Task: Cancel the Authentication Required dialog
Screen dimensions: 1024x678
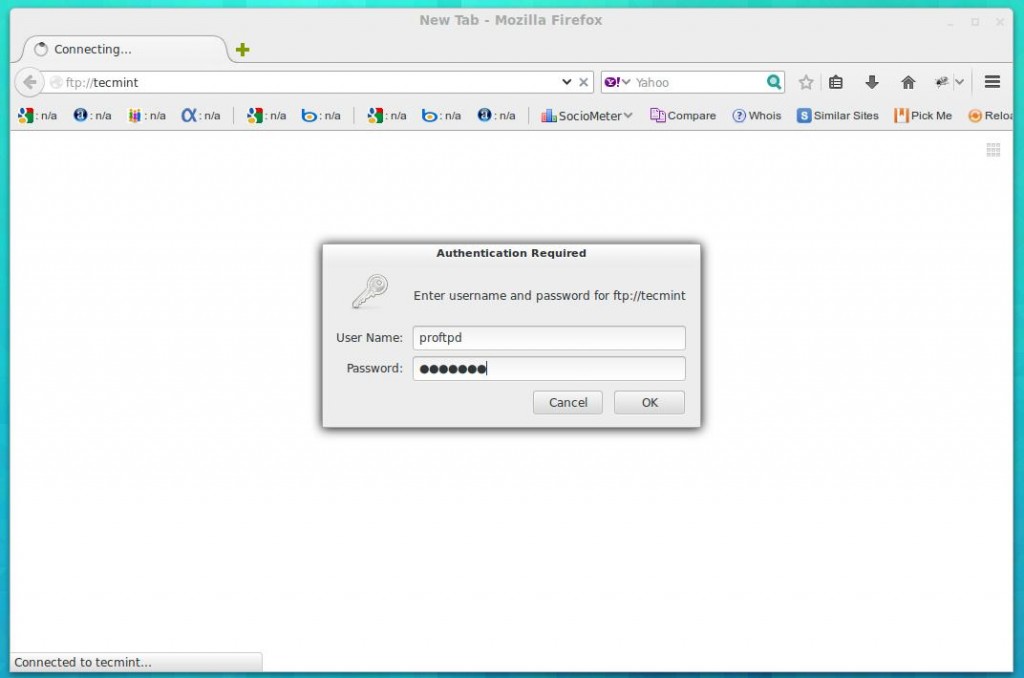Action: click(x=567, y=402)
